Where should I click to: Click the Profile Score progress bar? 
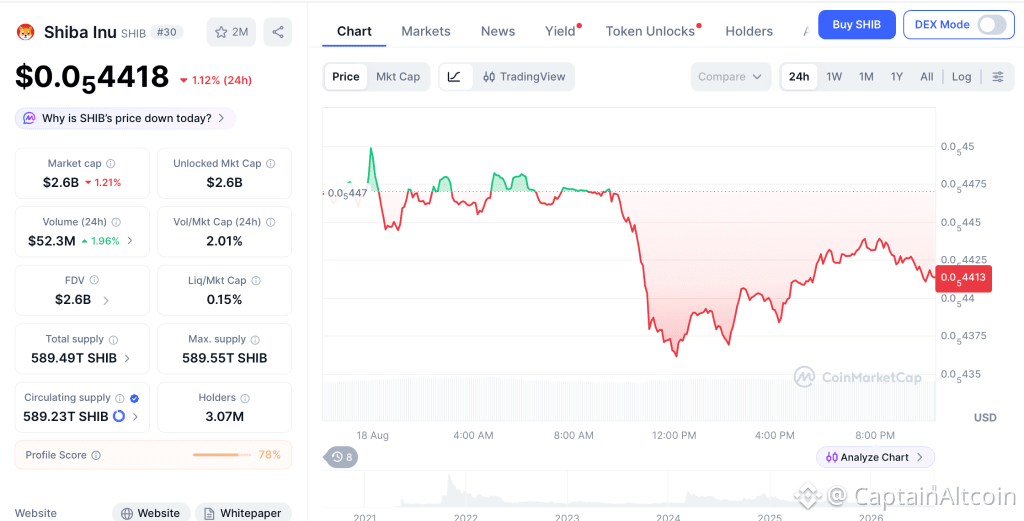pos(221,455)
